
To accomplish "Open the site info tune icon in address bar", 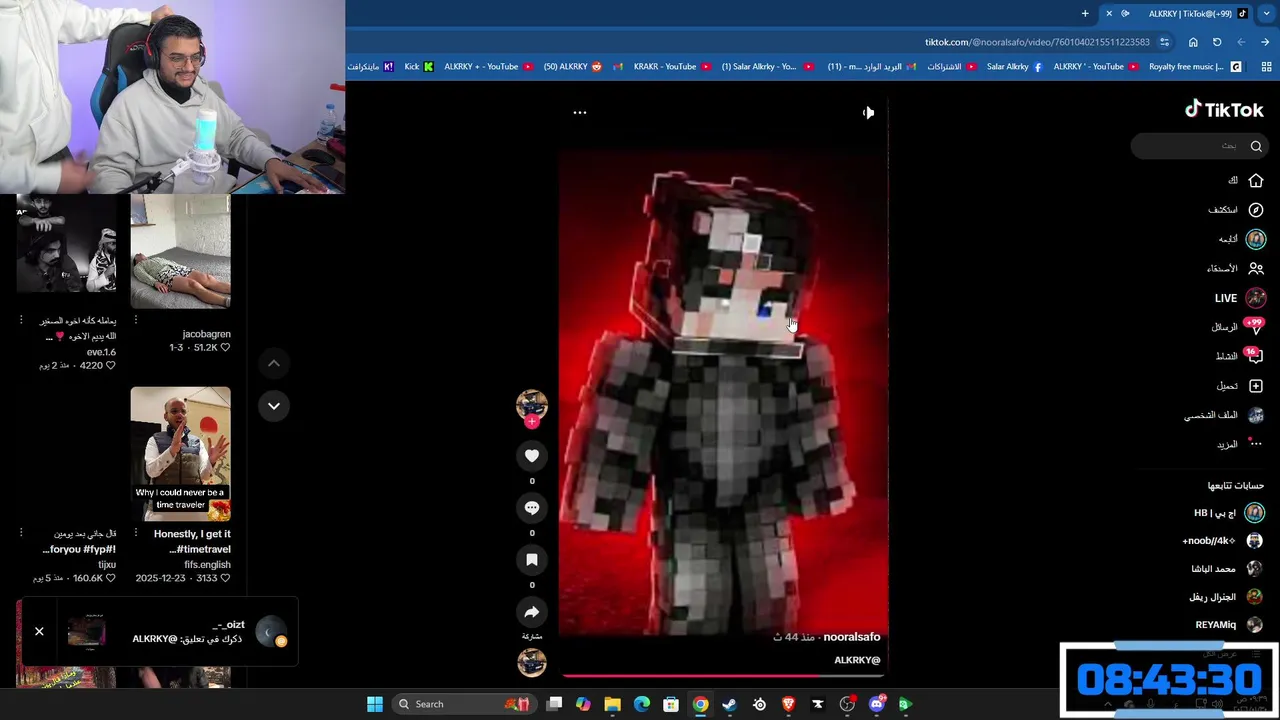I will pyautogui.click(x=1164, y=42).
